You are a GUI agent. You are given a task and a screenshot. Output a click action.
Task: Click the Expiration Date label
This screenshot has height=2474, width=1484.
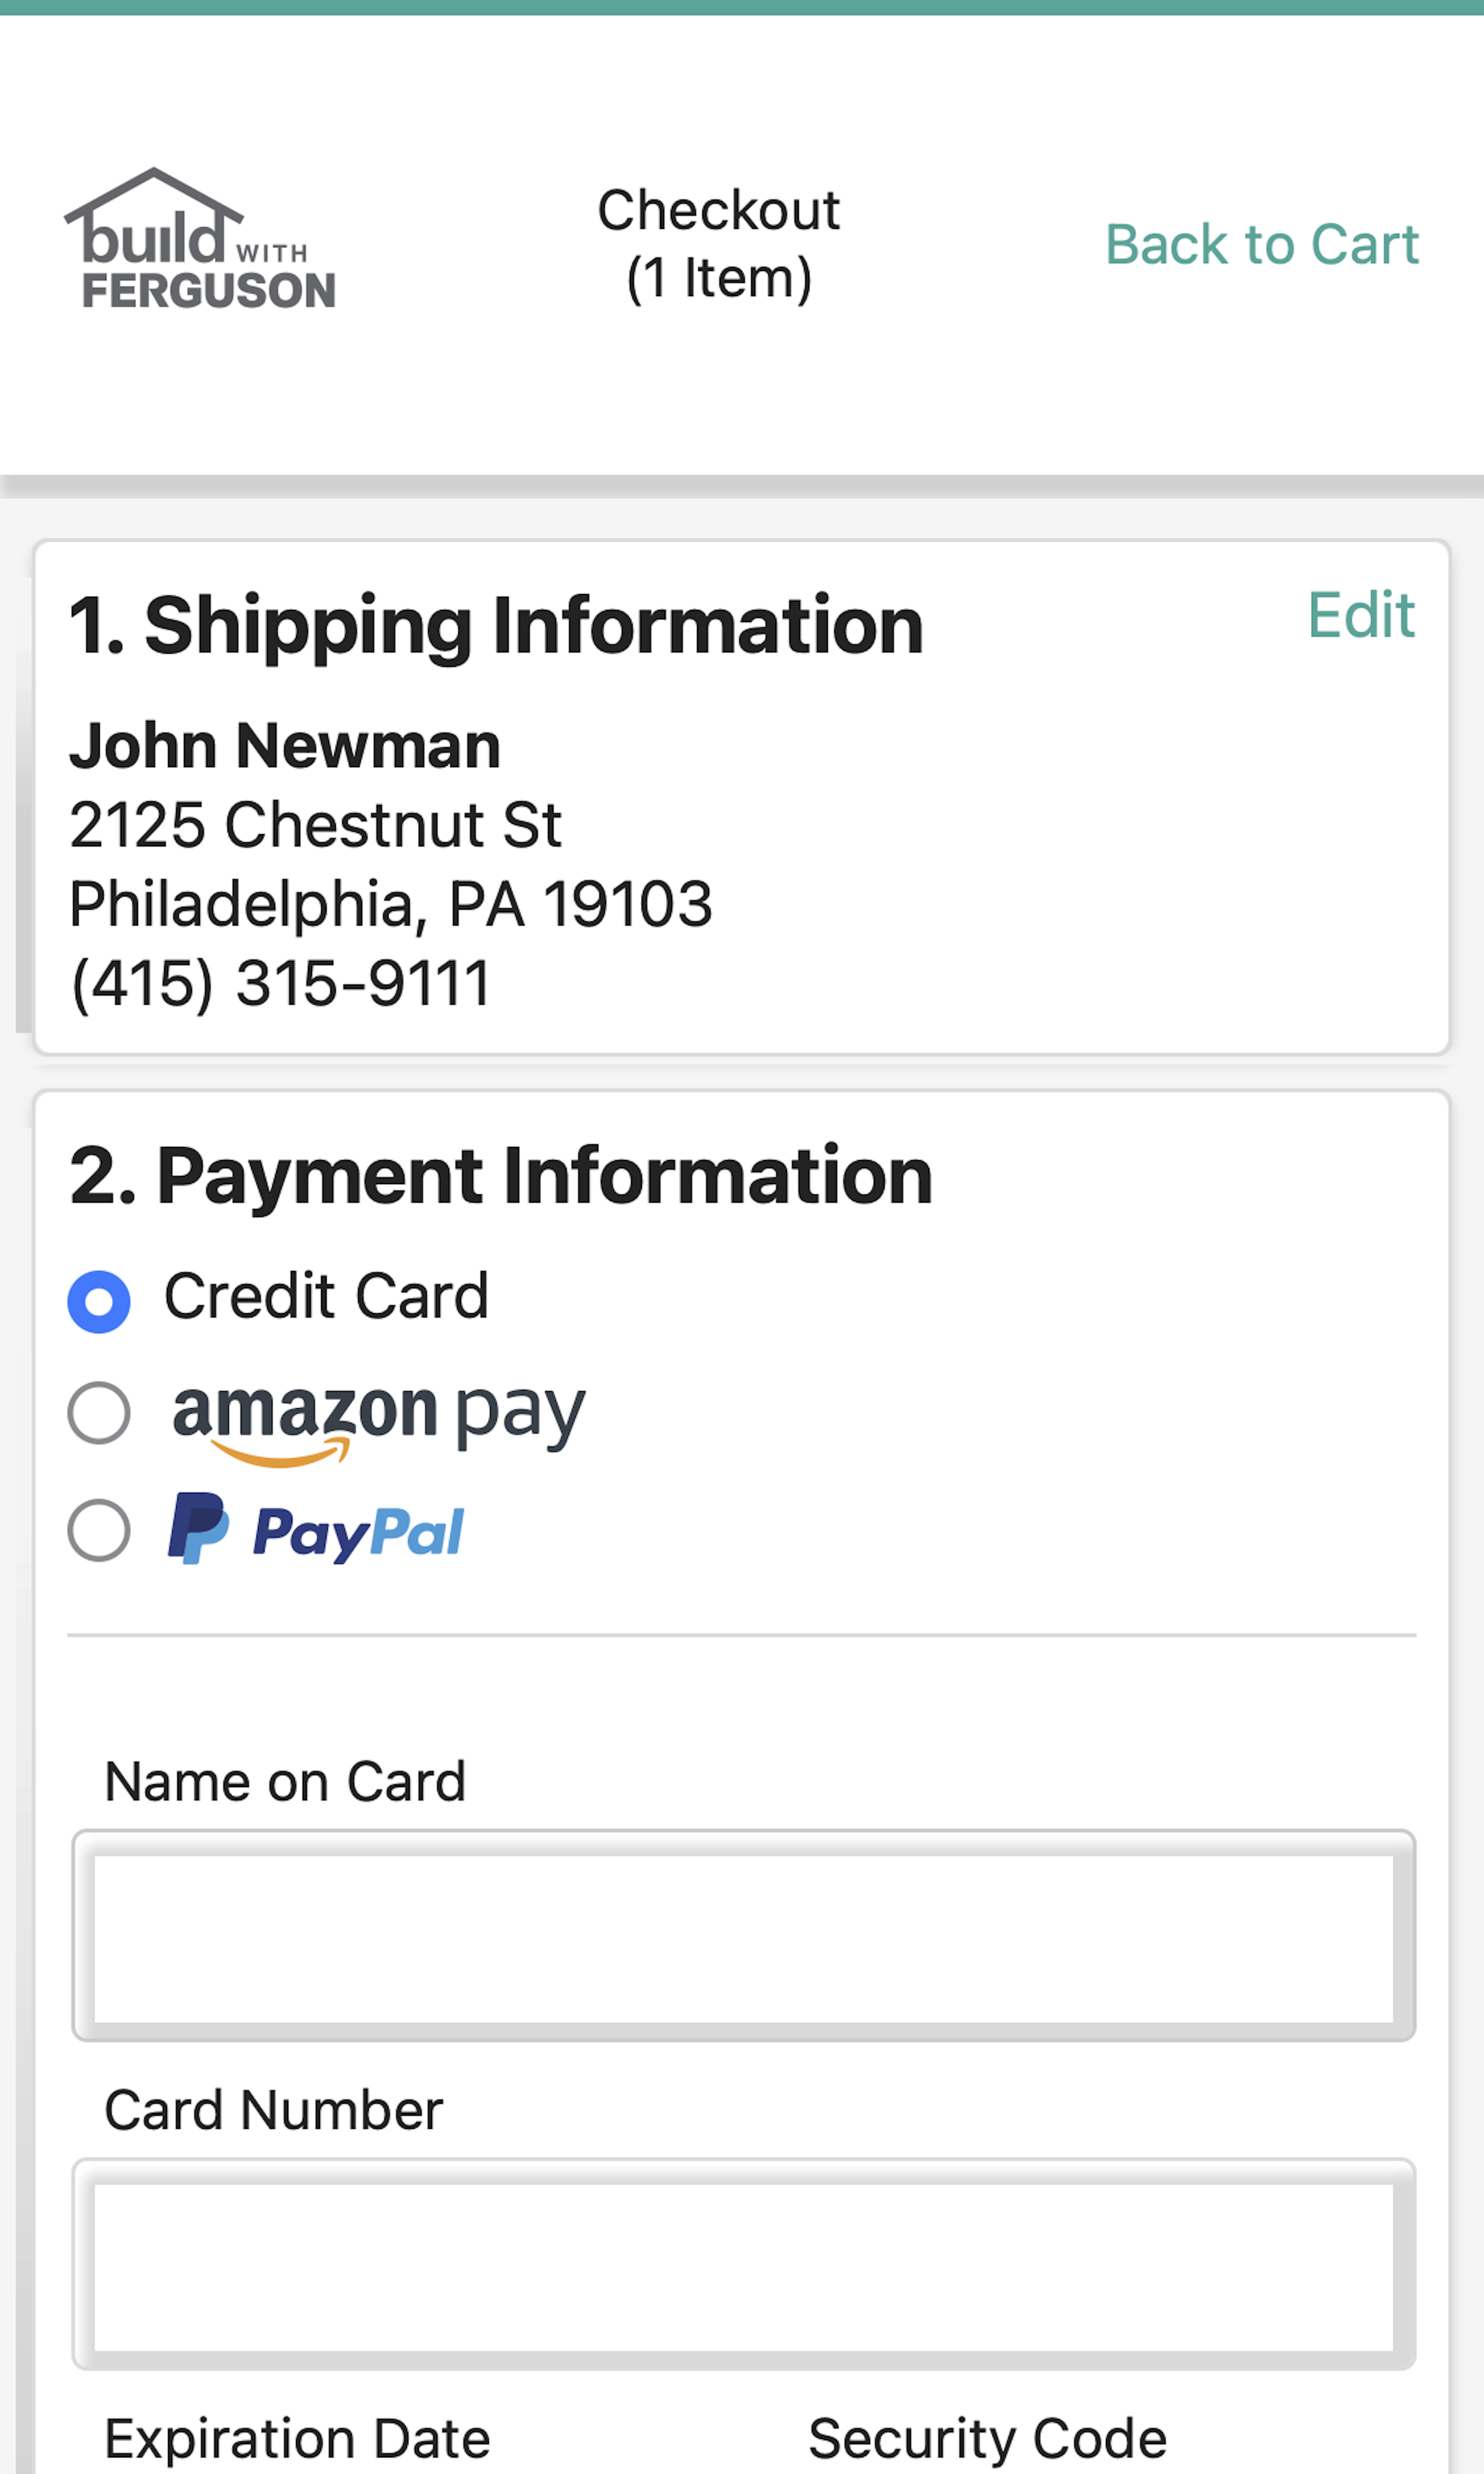click(297, 2439)
